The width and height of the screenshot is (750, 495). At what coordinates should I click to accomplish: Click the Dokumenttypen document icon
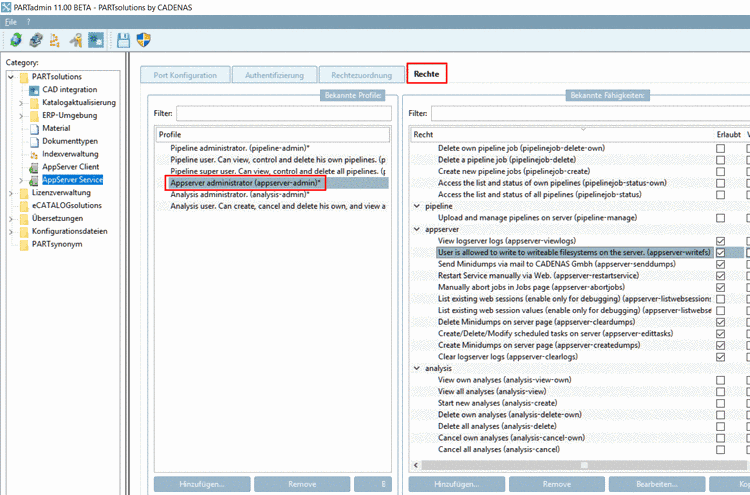click(34, 142)
